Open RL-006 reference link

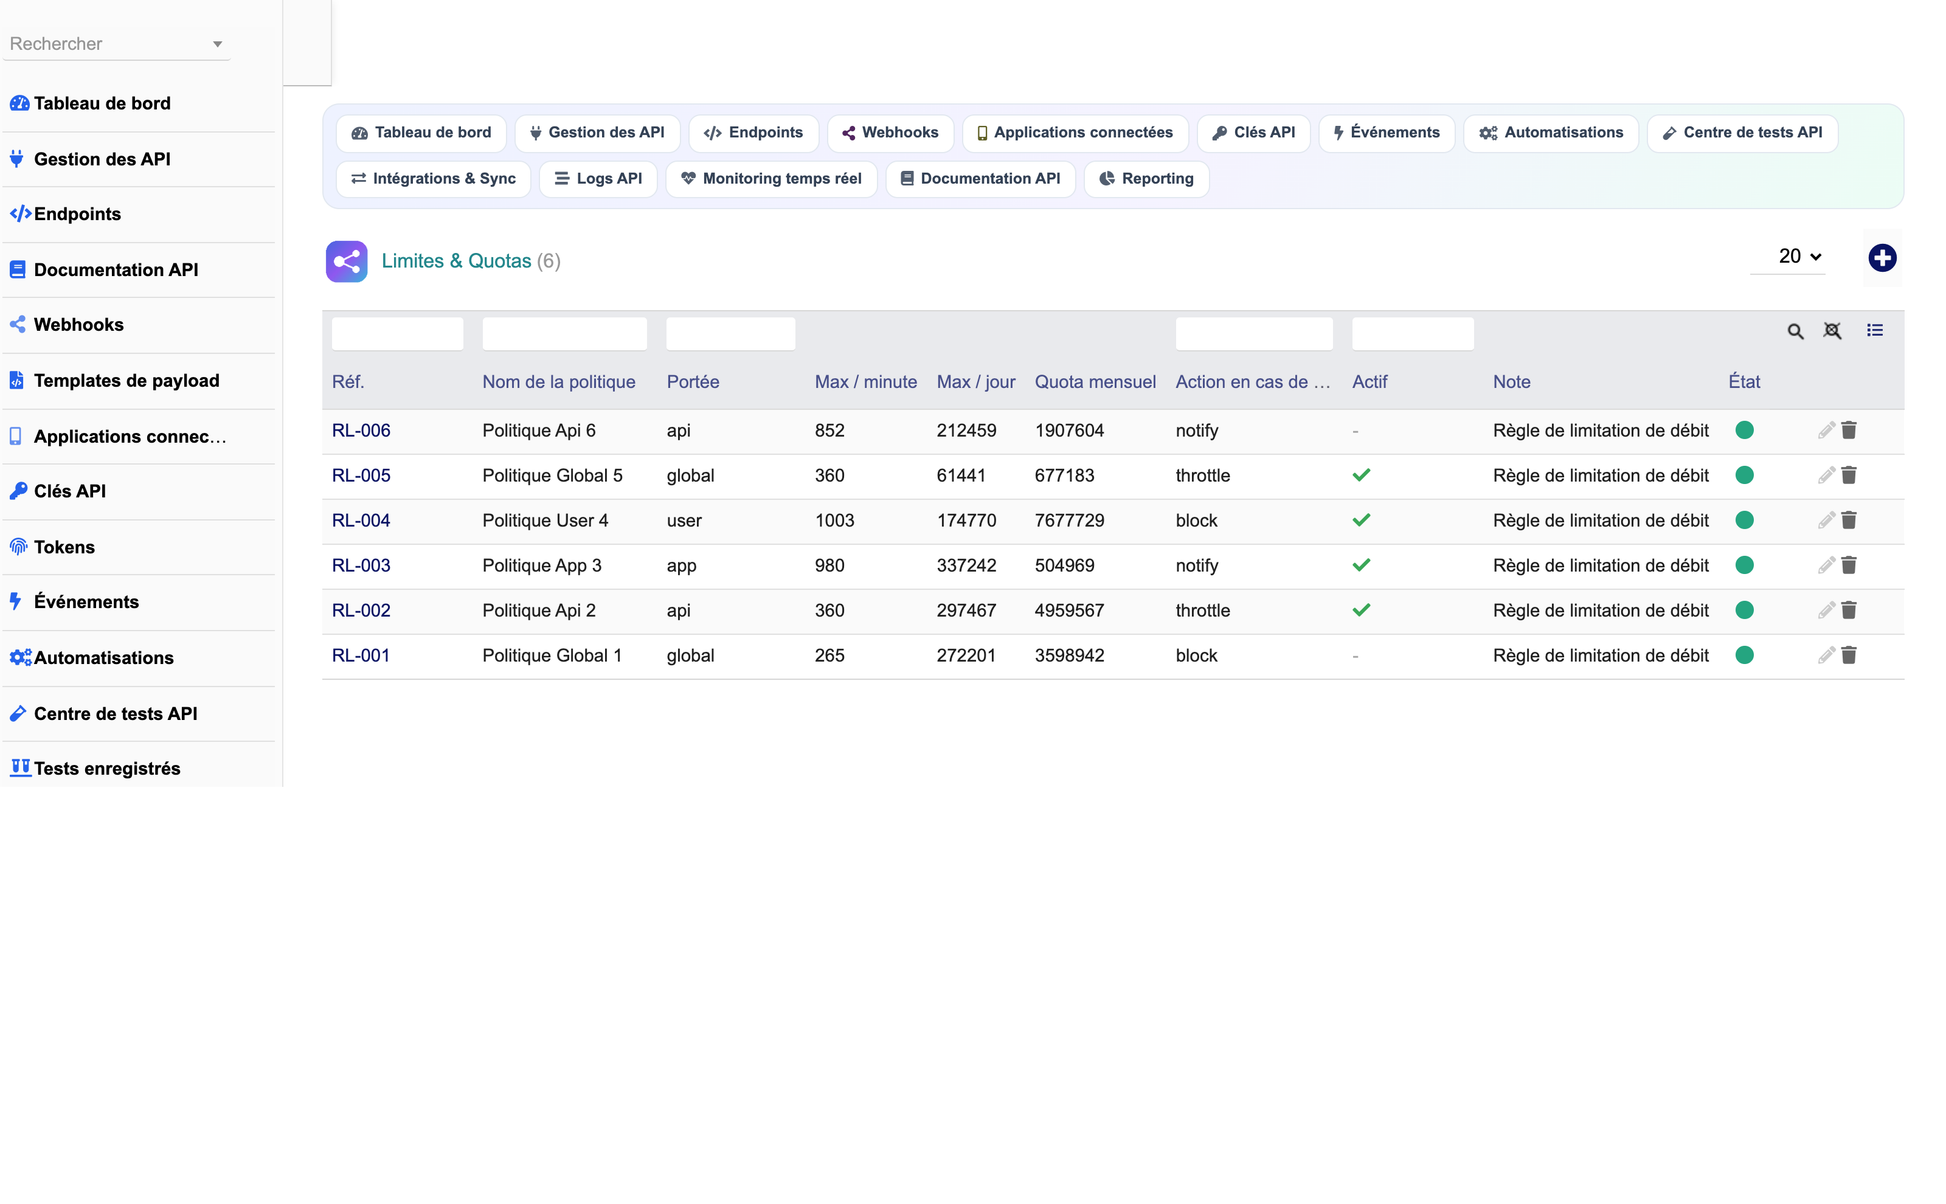pos(361,431)
